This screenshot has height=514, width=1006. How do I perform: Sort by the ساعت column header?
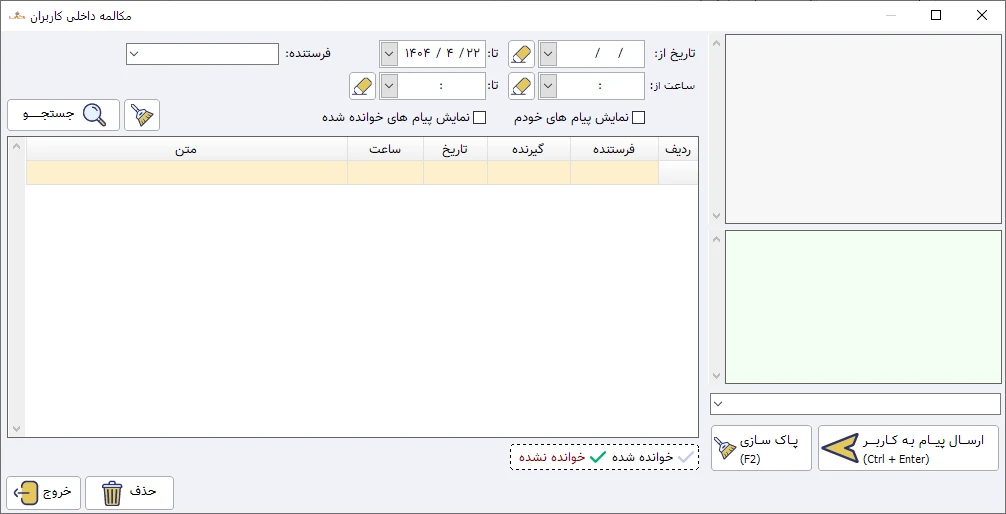(x=386, y=149)
